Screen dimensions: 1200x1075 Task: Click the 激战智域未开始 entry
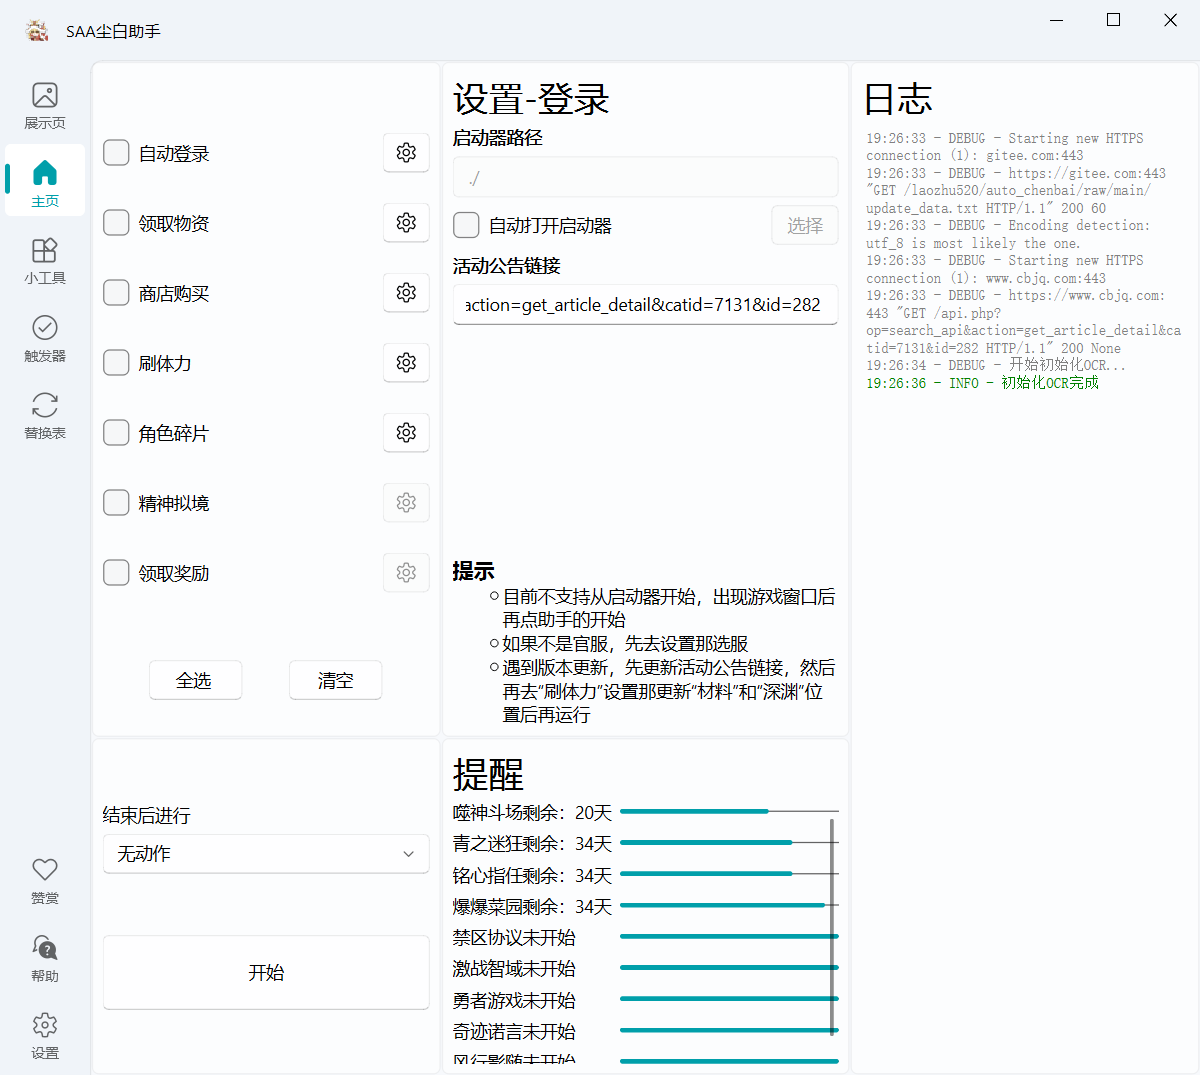coord(514,969)
